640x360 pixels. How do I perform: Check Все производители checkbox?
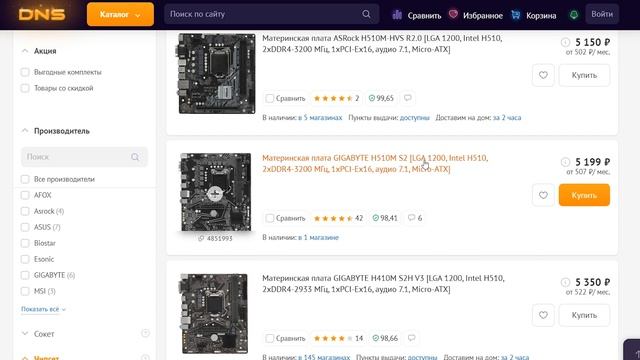25,179
